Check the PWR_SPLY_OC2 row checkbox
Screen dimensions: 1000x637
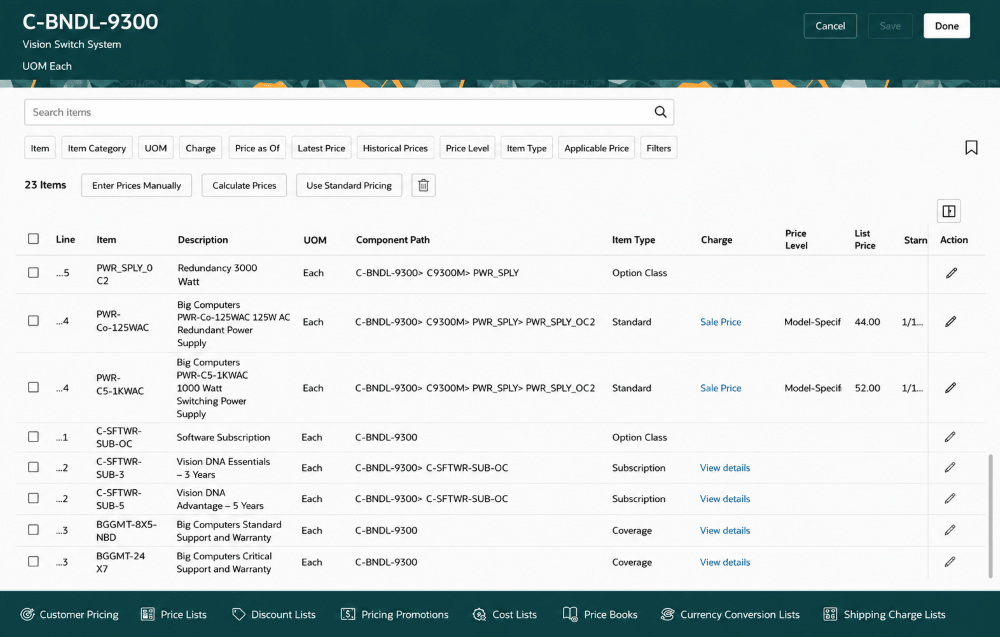click(33, 272)
